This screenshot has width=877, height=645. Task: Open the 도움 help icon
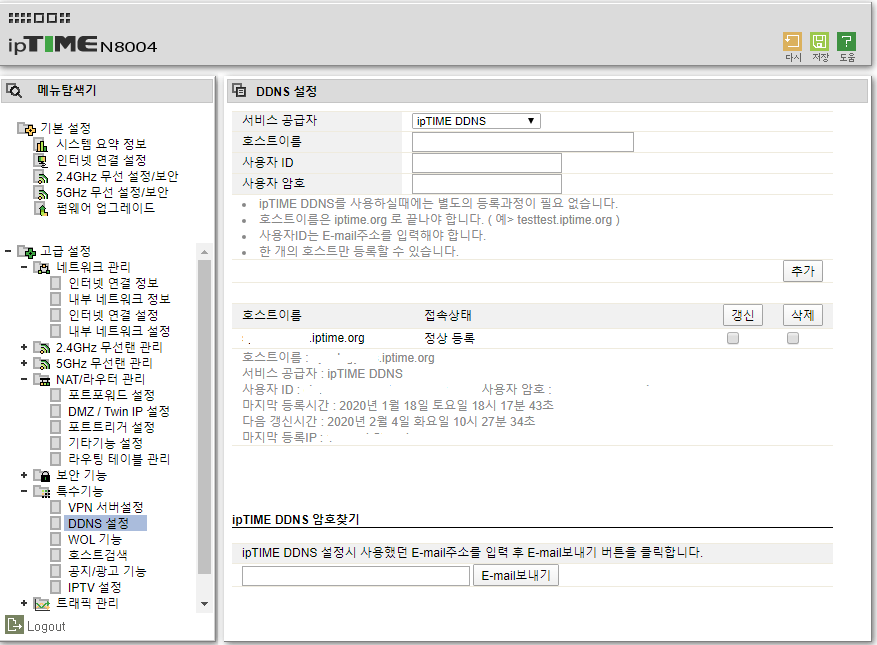(846, 41)
